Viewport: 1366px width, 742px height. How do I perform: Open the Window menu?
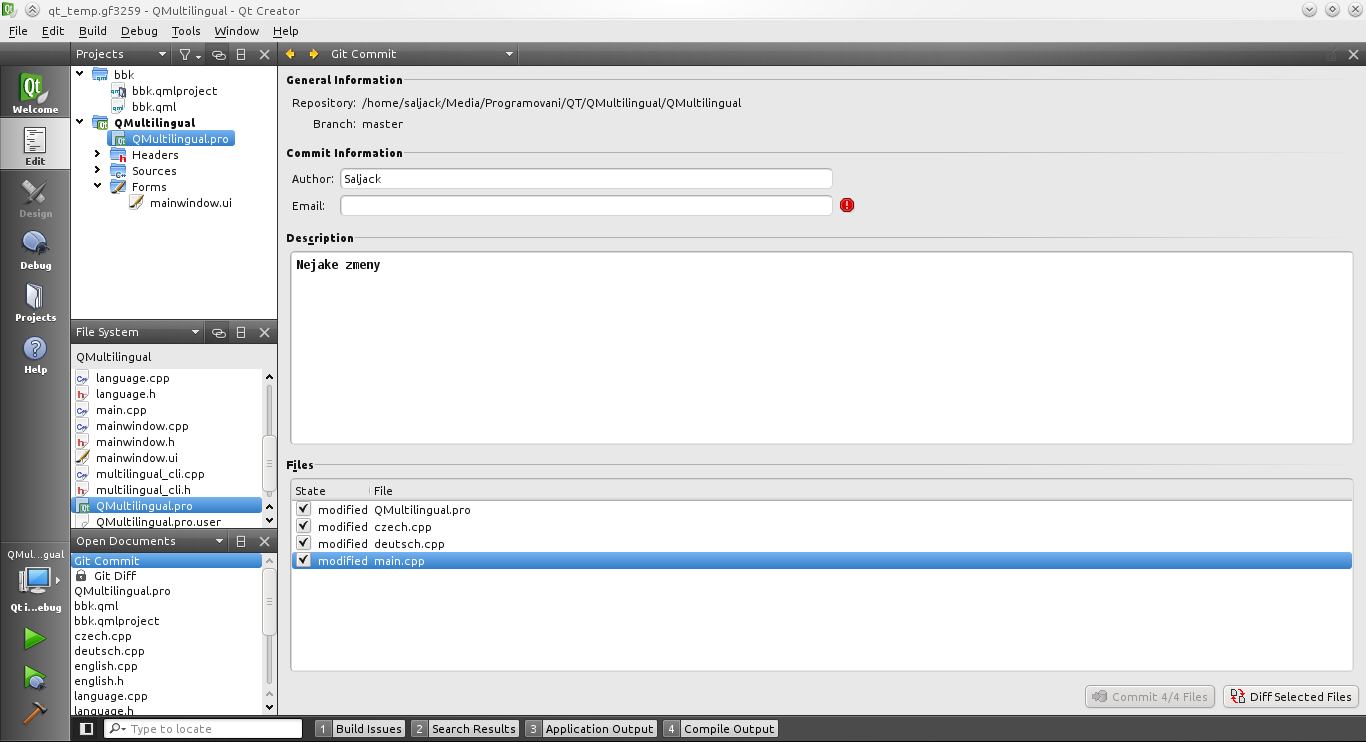click(237, 31)
